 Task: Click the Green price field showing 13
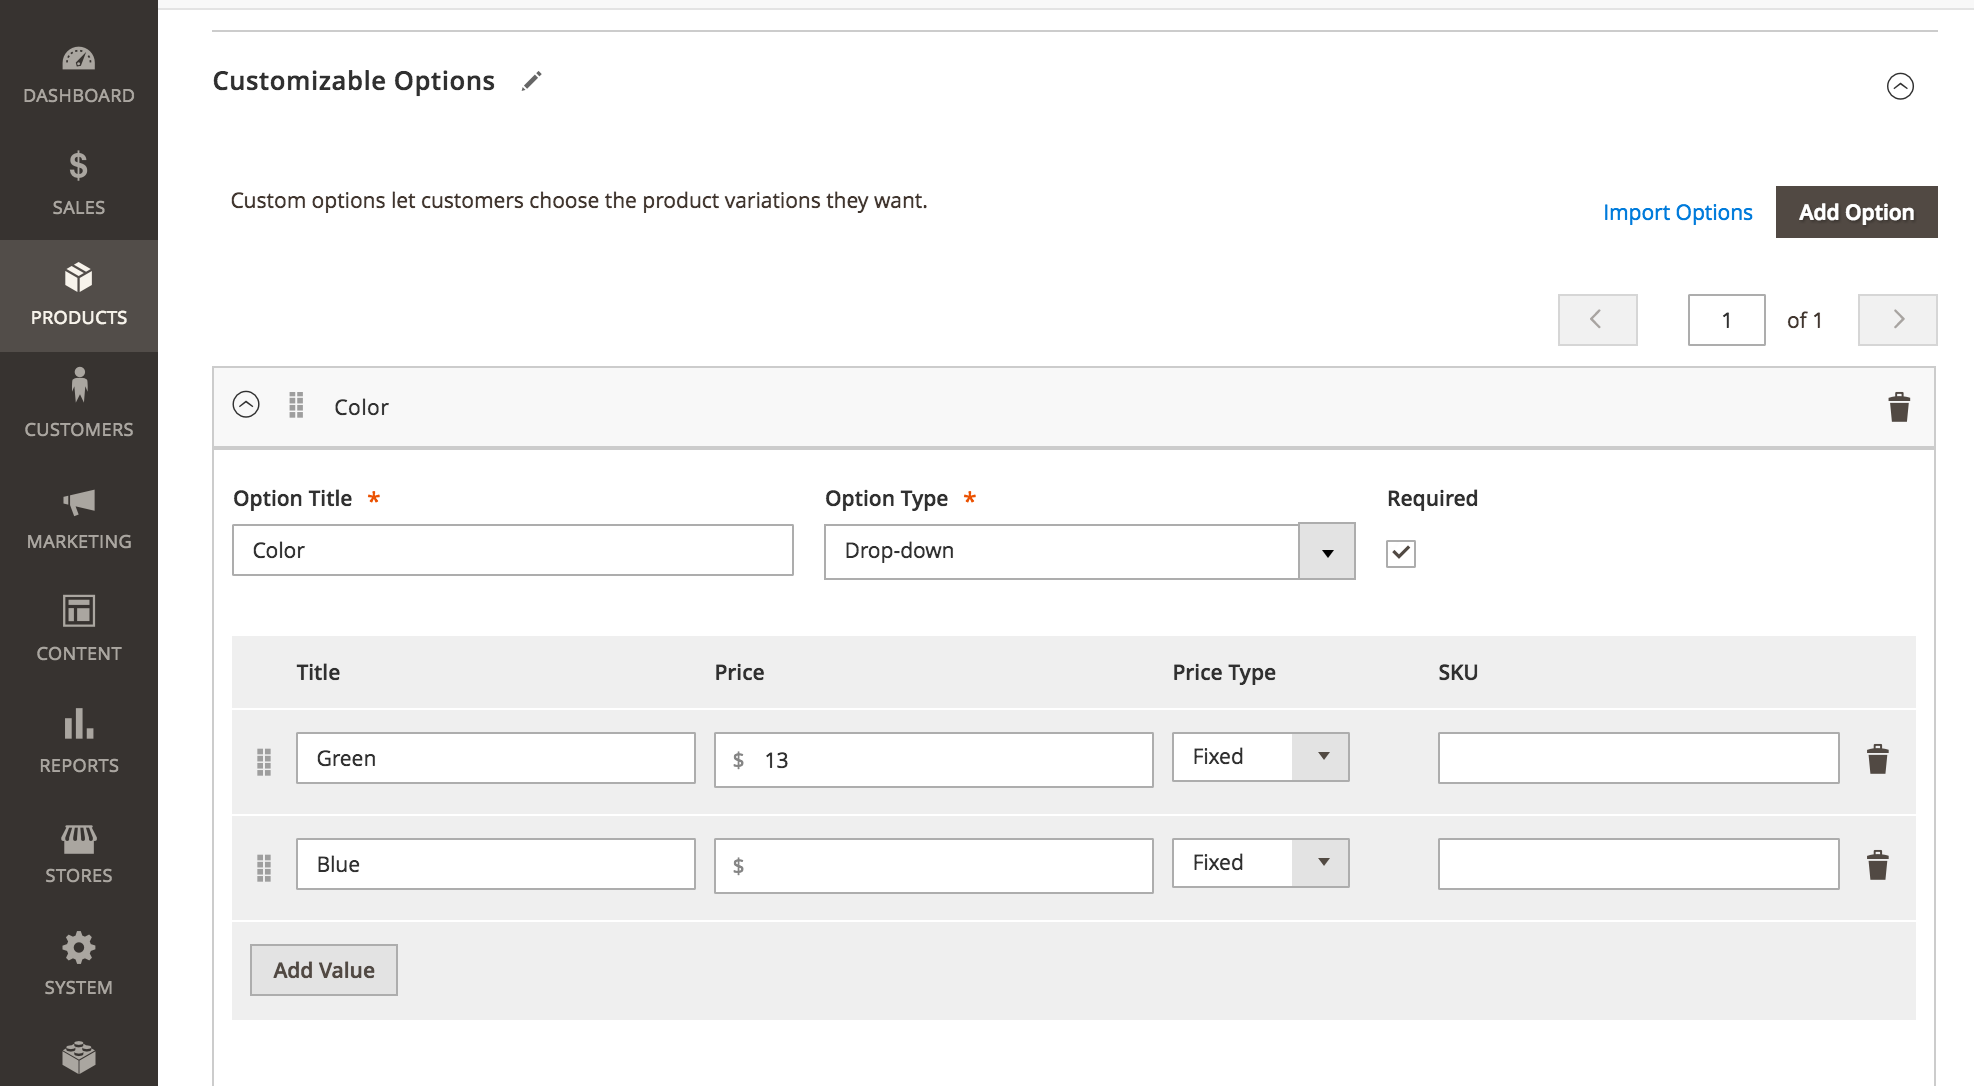pos(934,760)
